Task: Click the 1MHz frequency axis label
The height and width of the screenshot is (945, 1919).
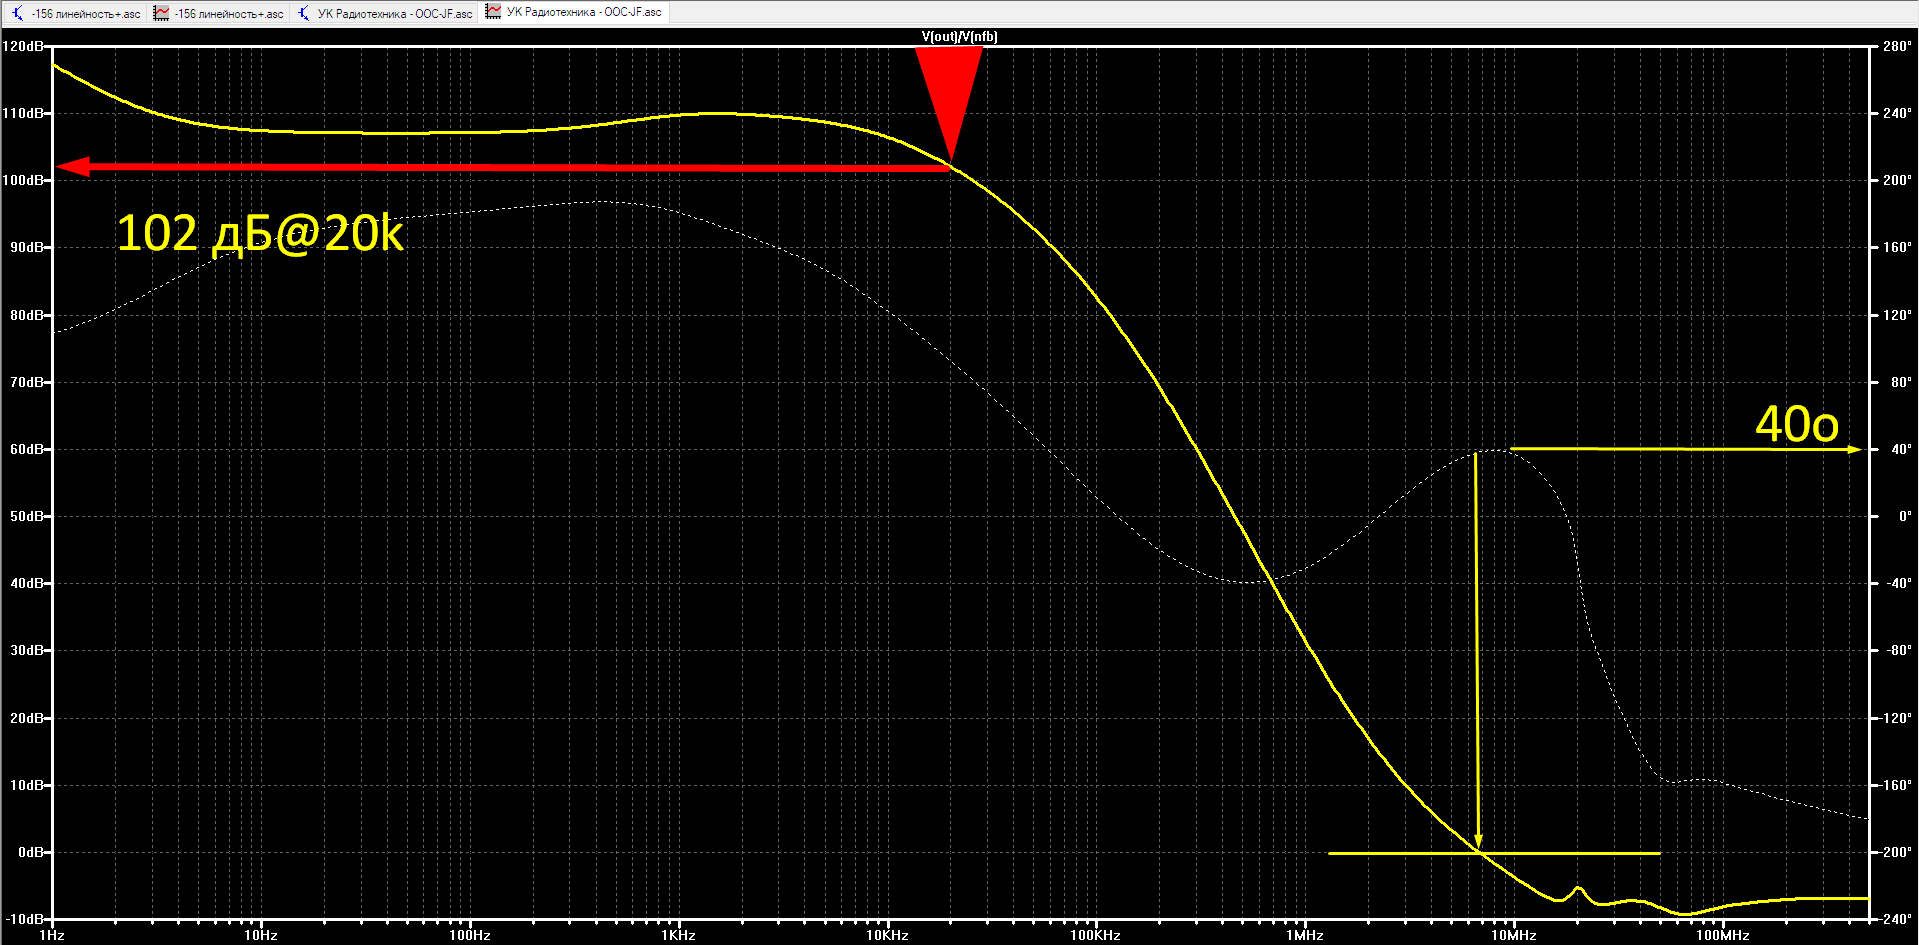Action: 1304,935
